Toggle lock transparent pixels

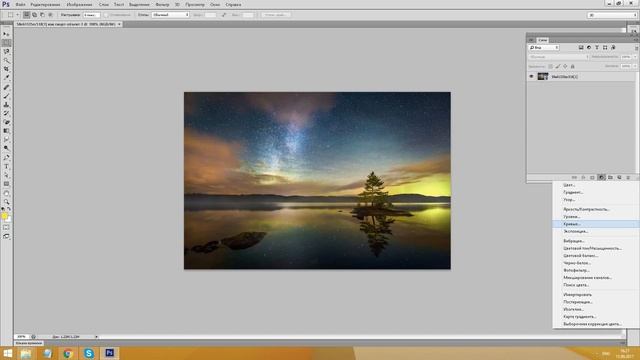551,66
